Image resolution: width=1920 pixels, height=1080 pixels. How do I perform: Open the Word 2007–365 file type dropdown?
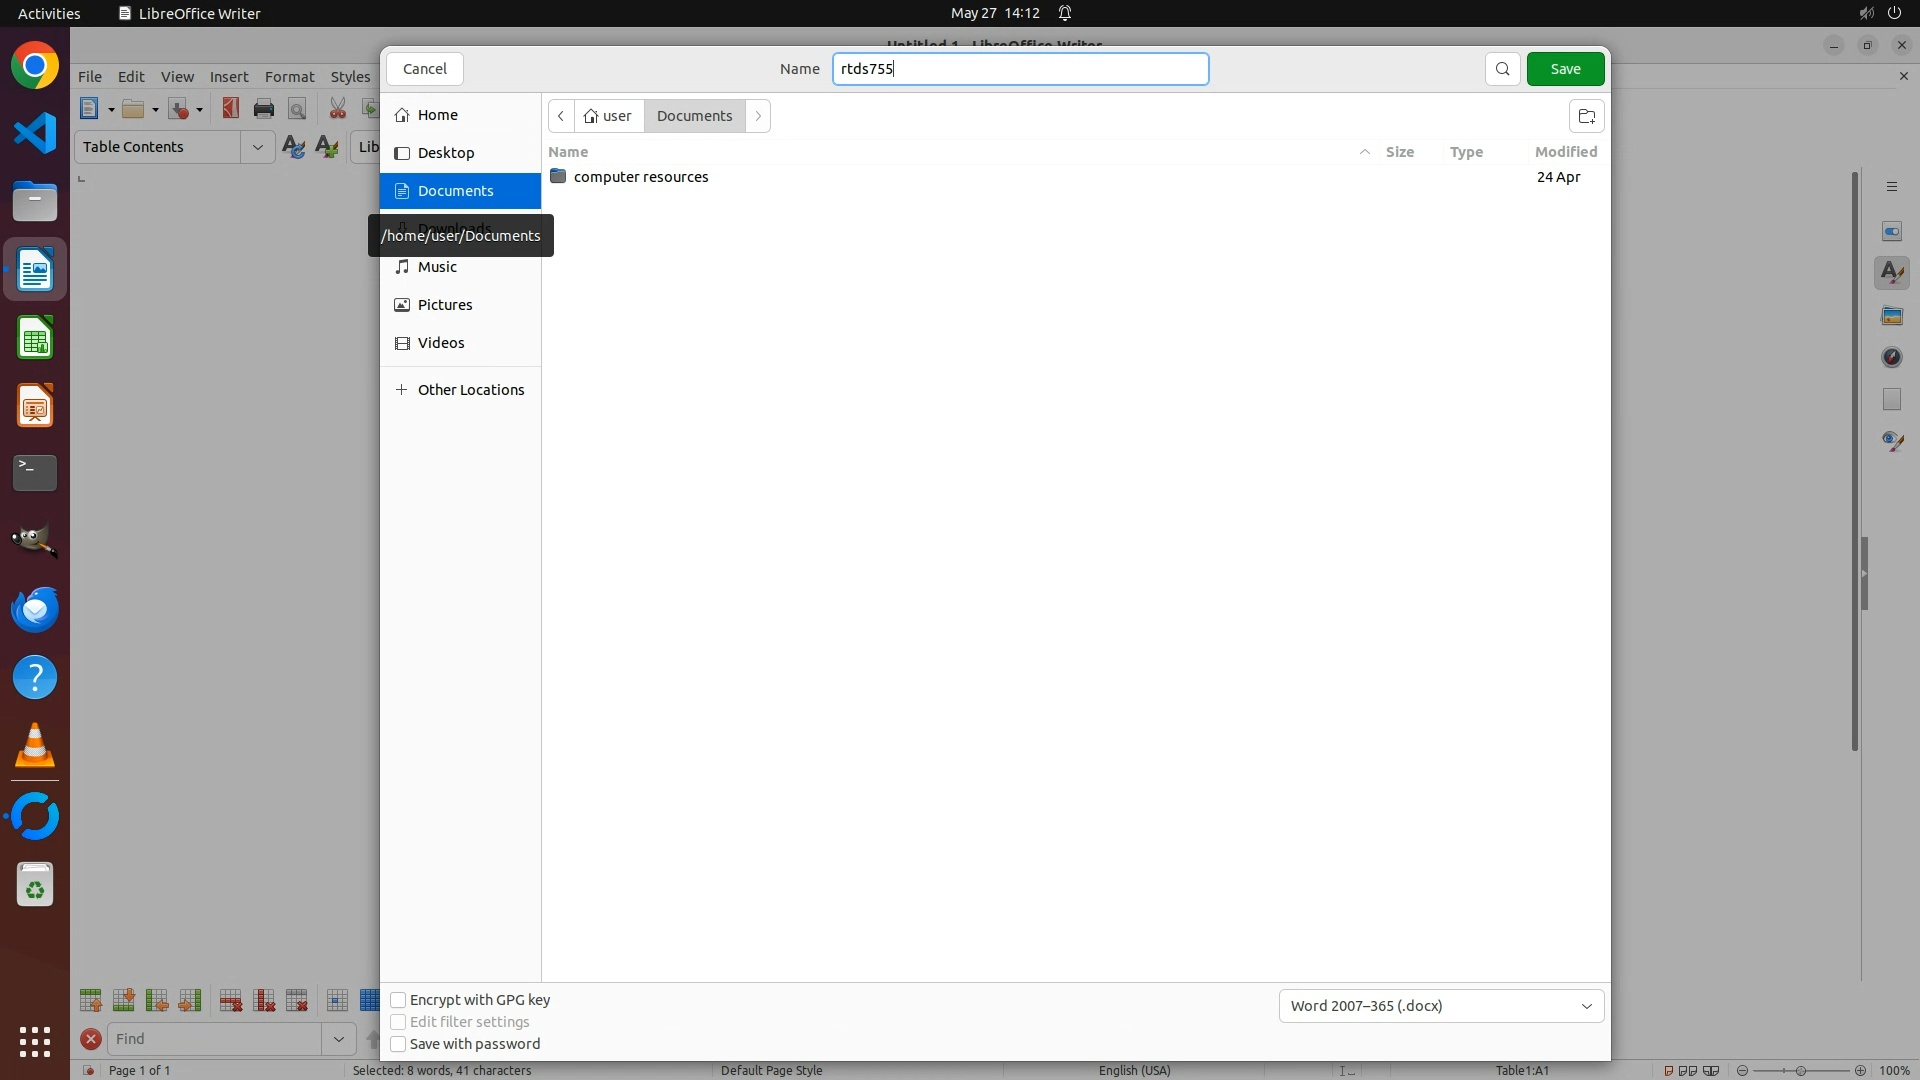[x=1440, y=1006]
